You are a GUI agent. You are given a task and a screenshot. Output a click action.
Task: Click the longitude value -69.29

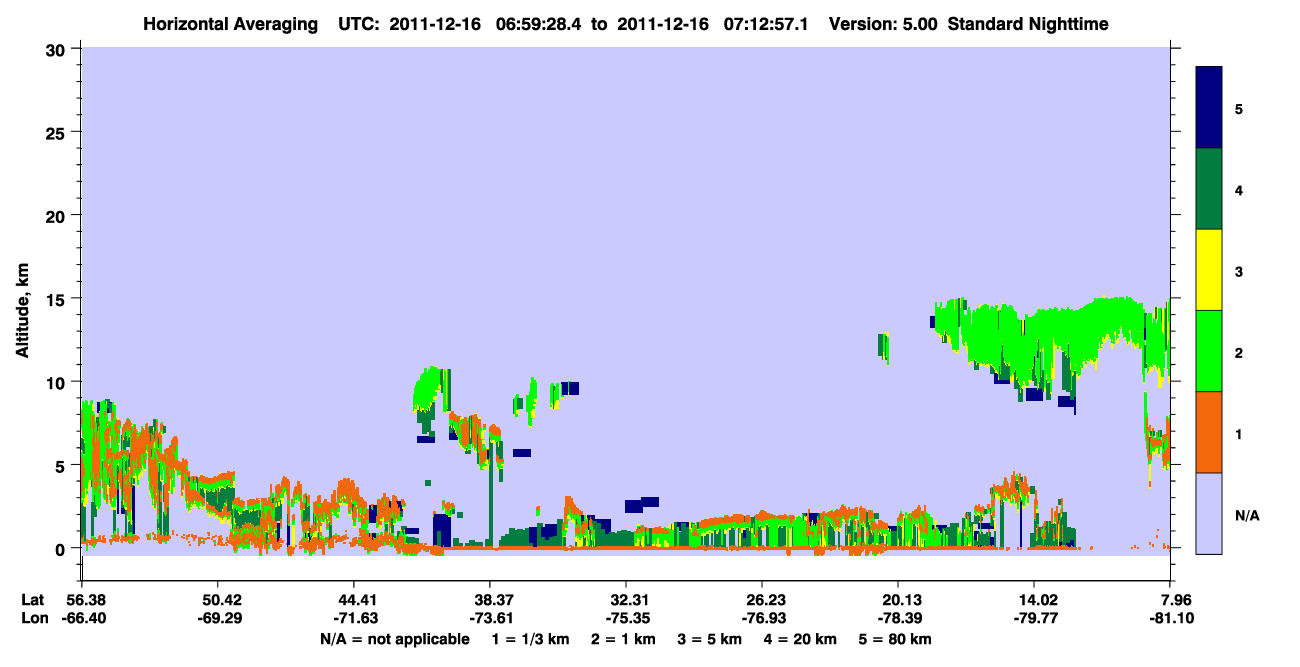[218, 618]
